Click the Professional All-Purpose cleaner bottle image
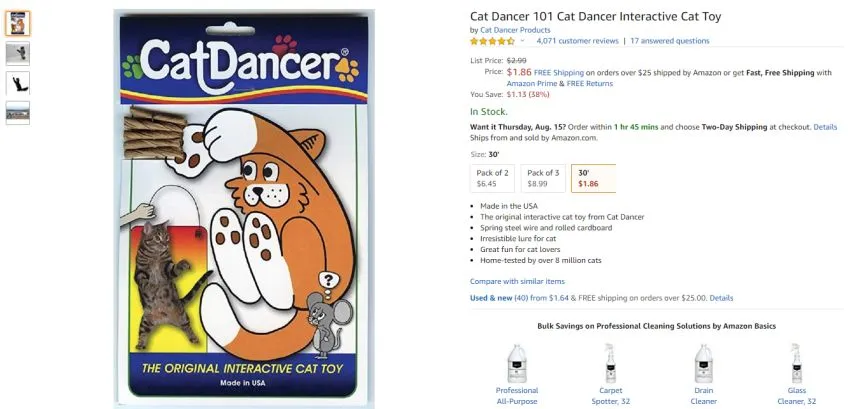The width and height of the screenshot is (849, 409). pyautogui.click(x=517, y=363)
